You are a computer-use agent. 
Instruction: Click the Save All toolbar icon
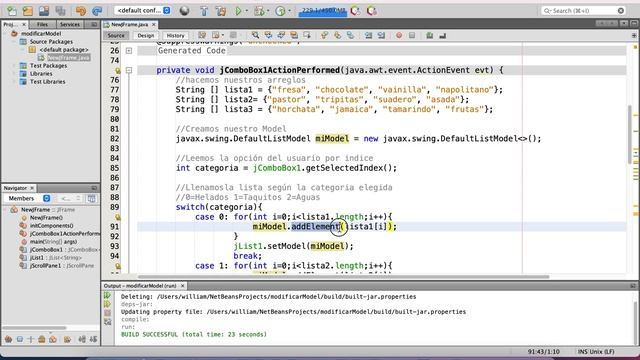click(60, 11)
